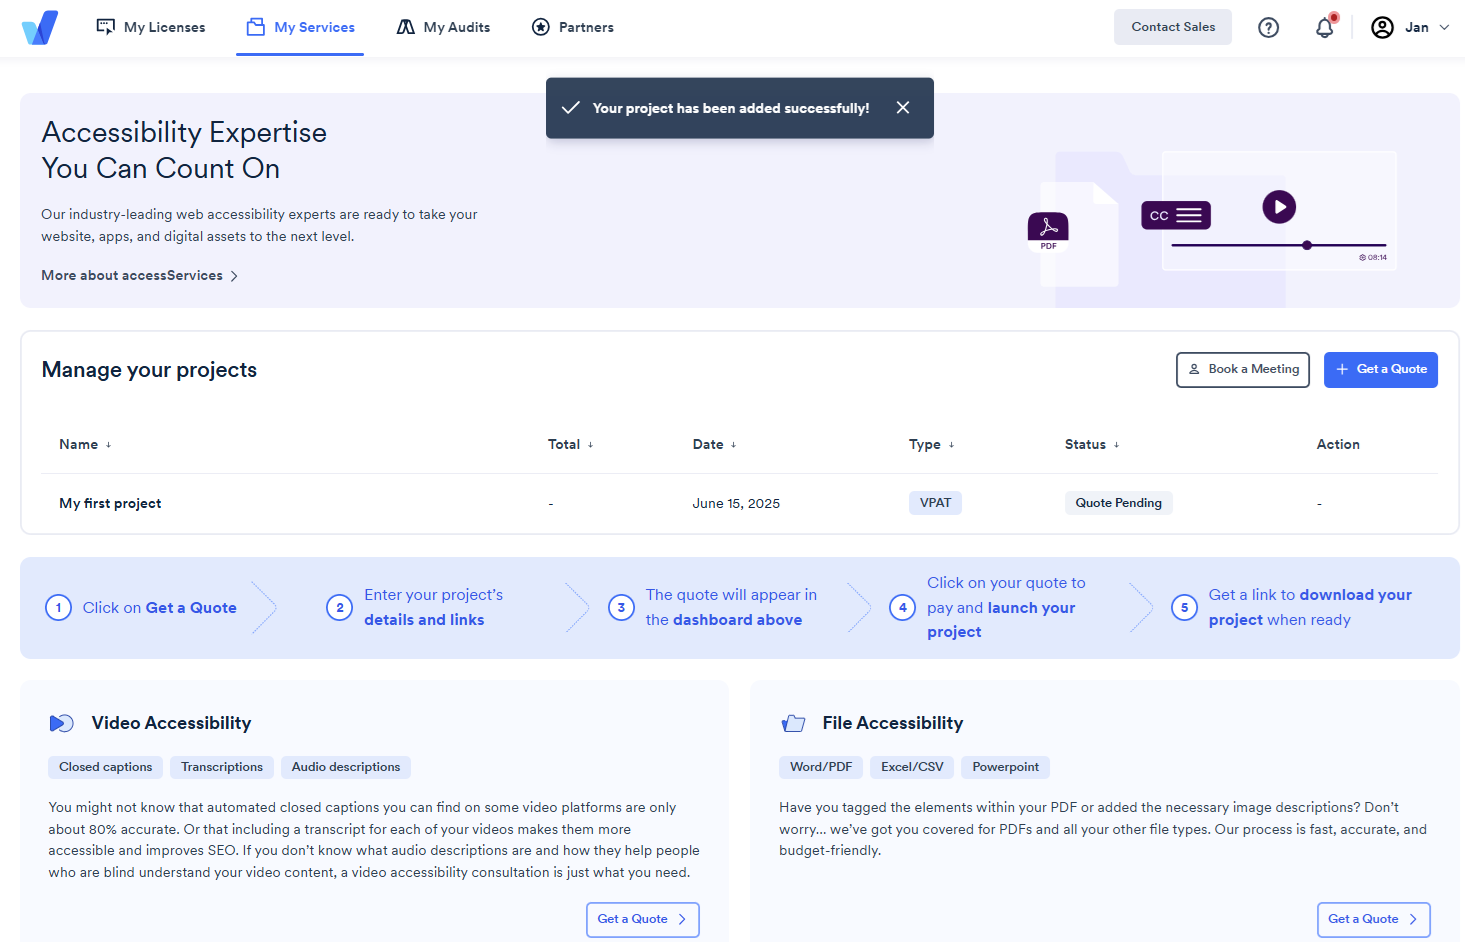Go to the Partners tab
1465x942 pixels.
point(573,27)
